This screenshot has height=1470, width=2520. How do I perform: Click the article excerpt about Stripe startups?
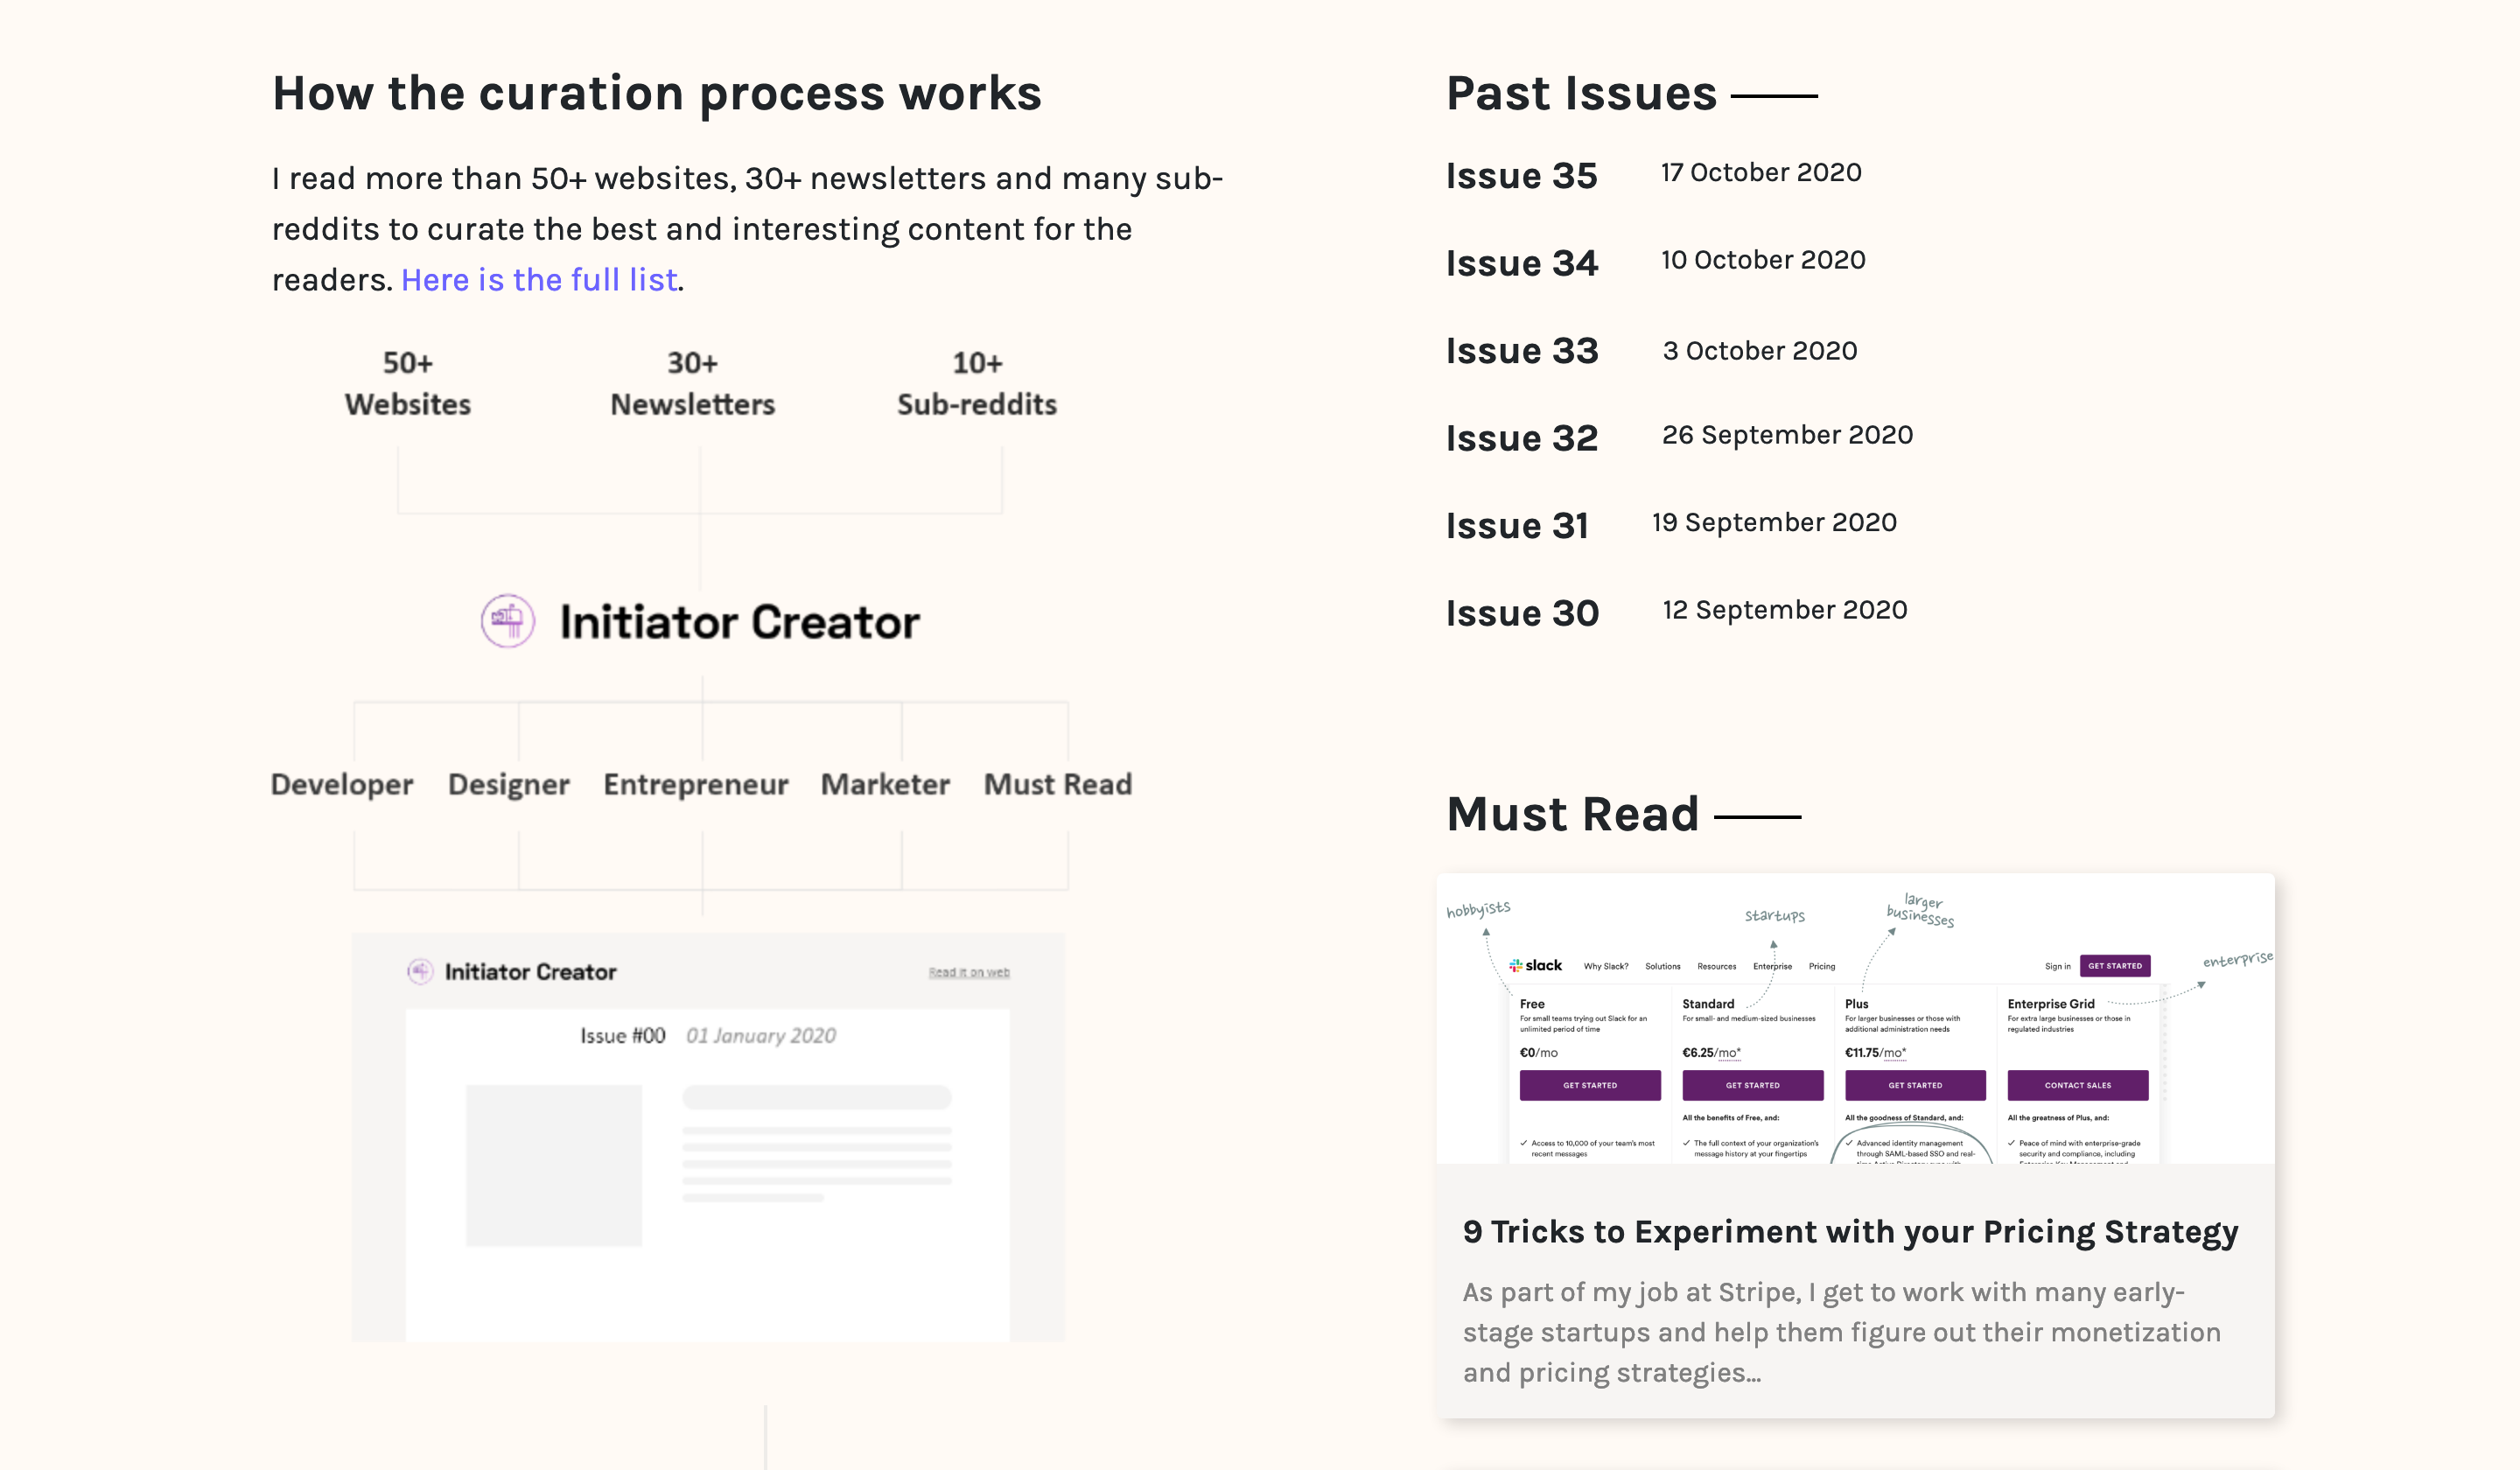1841,1332
